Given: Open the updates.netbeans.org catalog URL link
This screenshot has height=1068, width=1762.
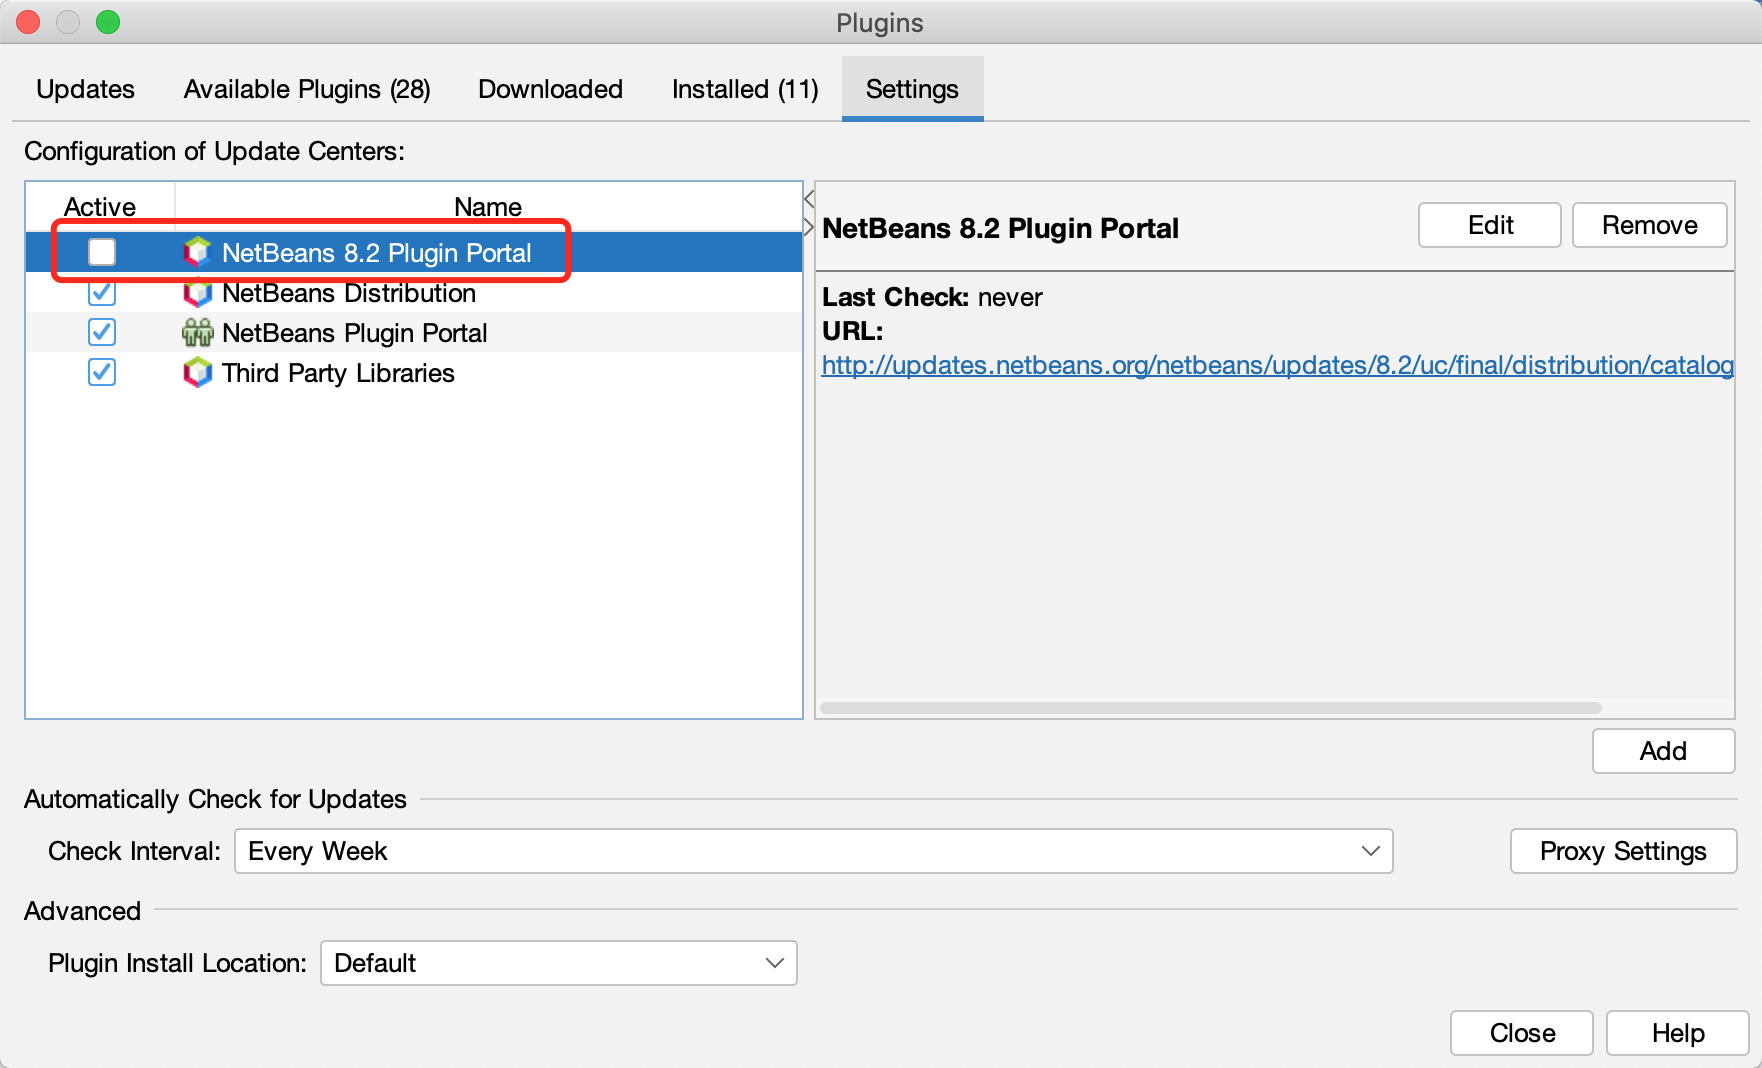Looking at the screenshot, I should pos(1277,365).
